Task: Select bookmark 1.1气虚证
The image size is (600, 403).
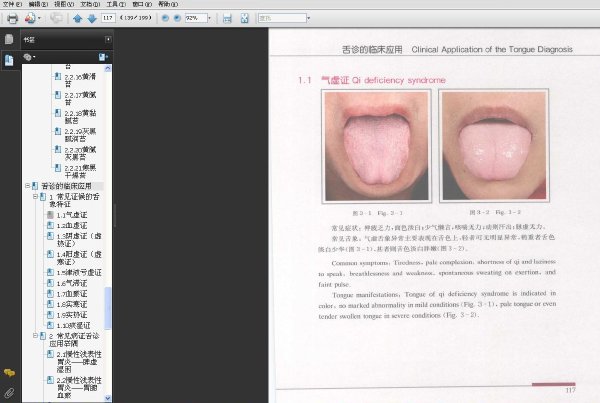Action: (x=72, y=215)
